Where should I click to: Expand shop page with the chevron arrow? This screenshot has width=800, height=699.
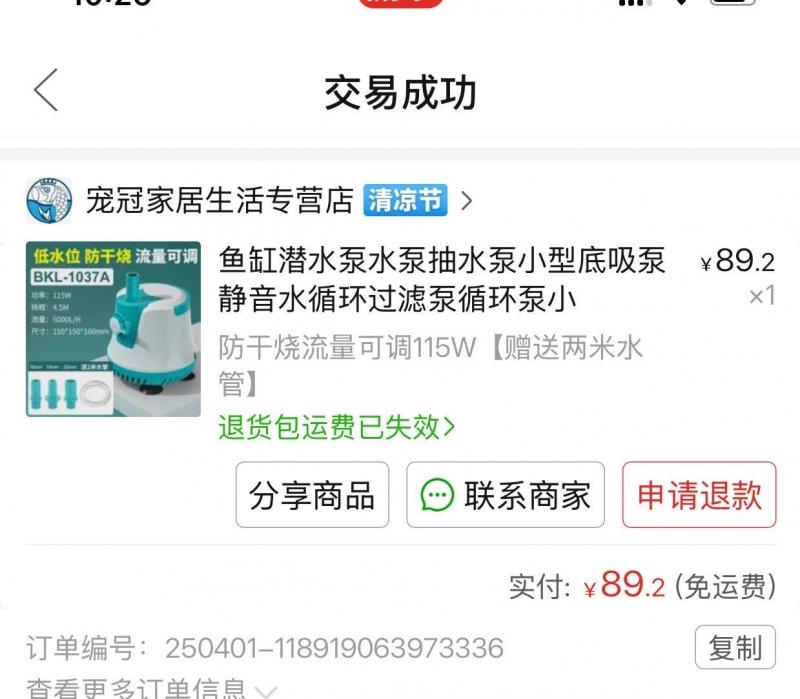point(466,201)
